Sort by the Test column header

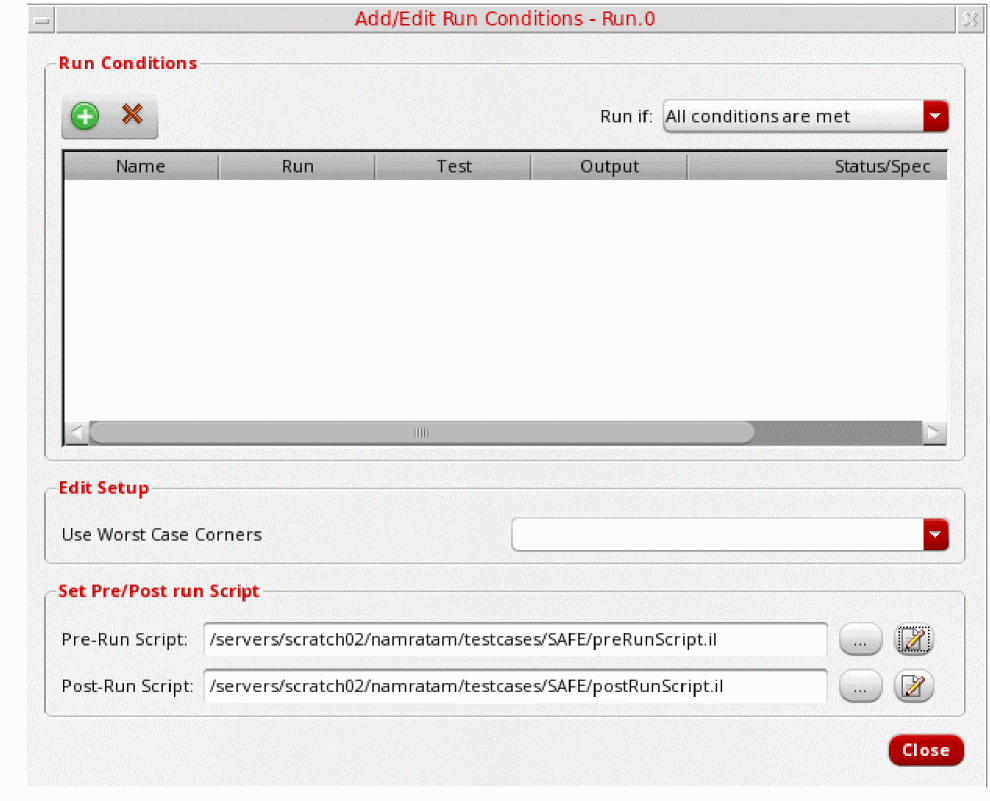(453, 167)
